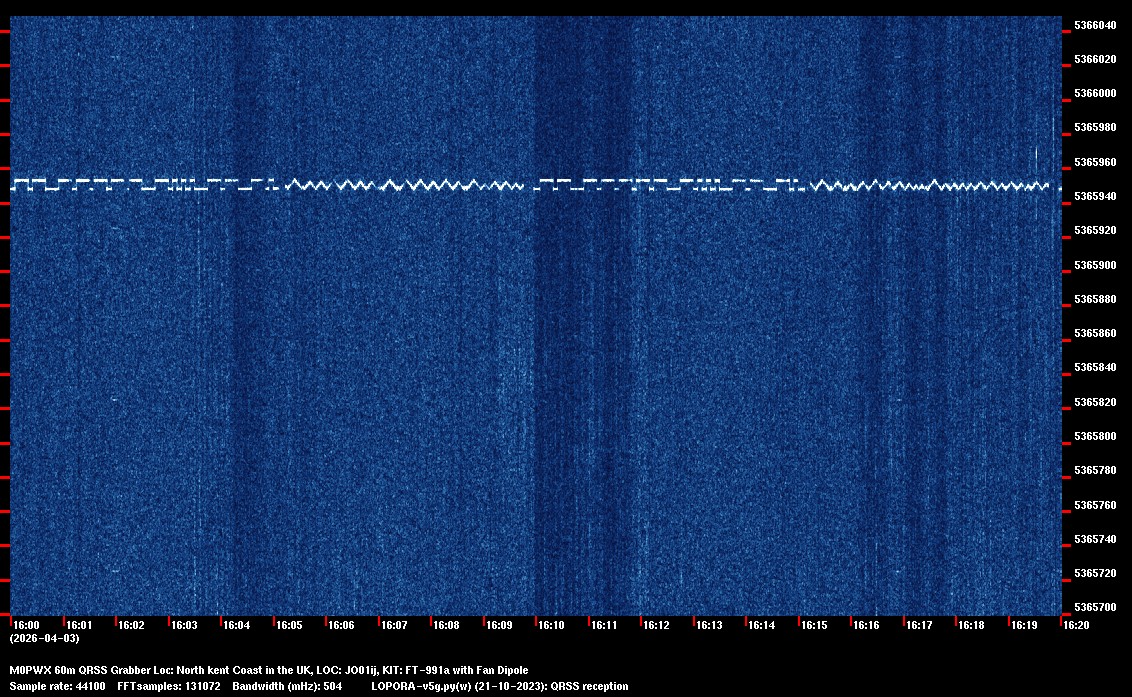Screen dimensions: 1132x697
Task: Select the 16:08 time marker label
Action: tap(446, 625)
